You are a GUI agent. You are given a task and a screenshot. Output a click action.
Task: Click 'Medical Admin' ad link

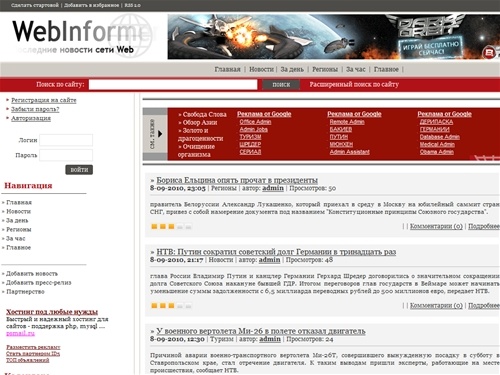437,144
